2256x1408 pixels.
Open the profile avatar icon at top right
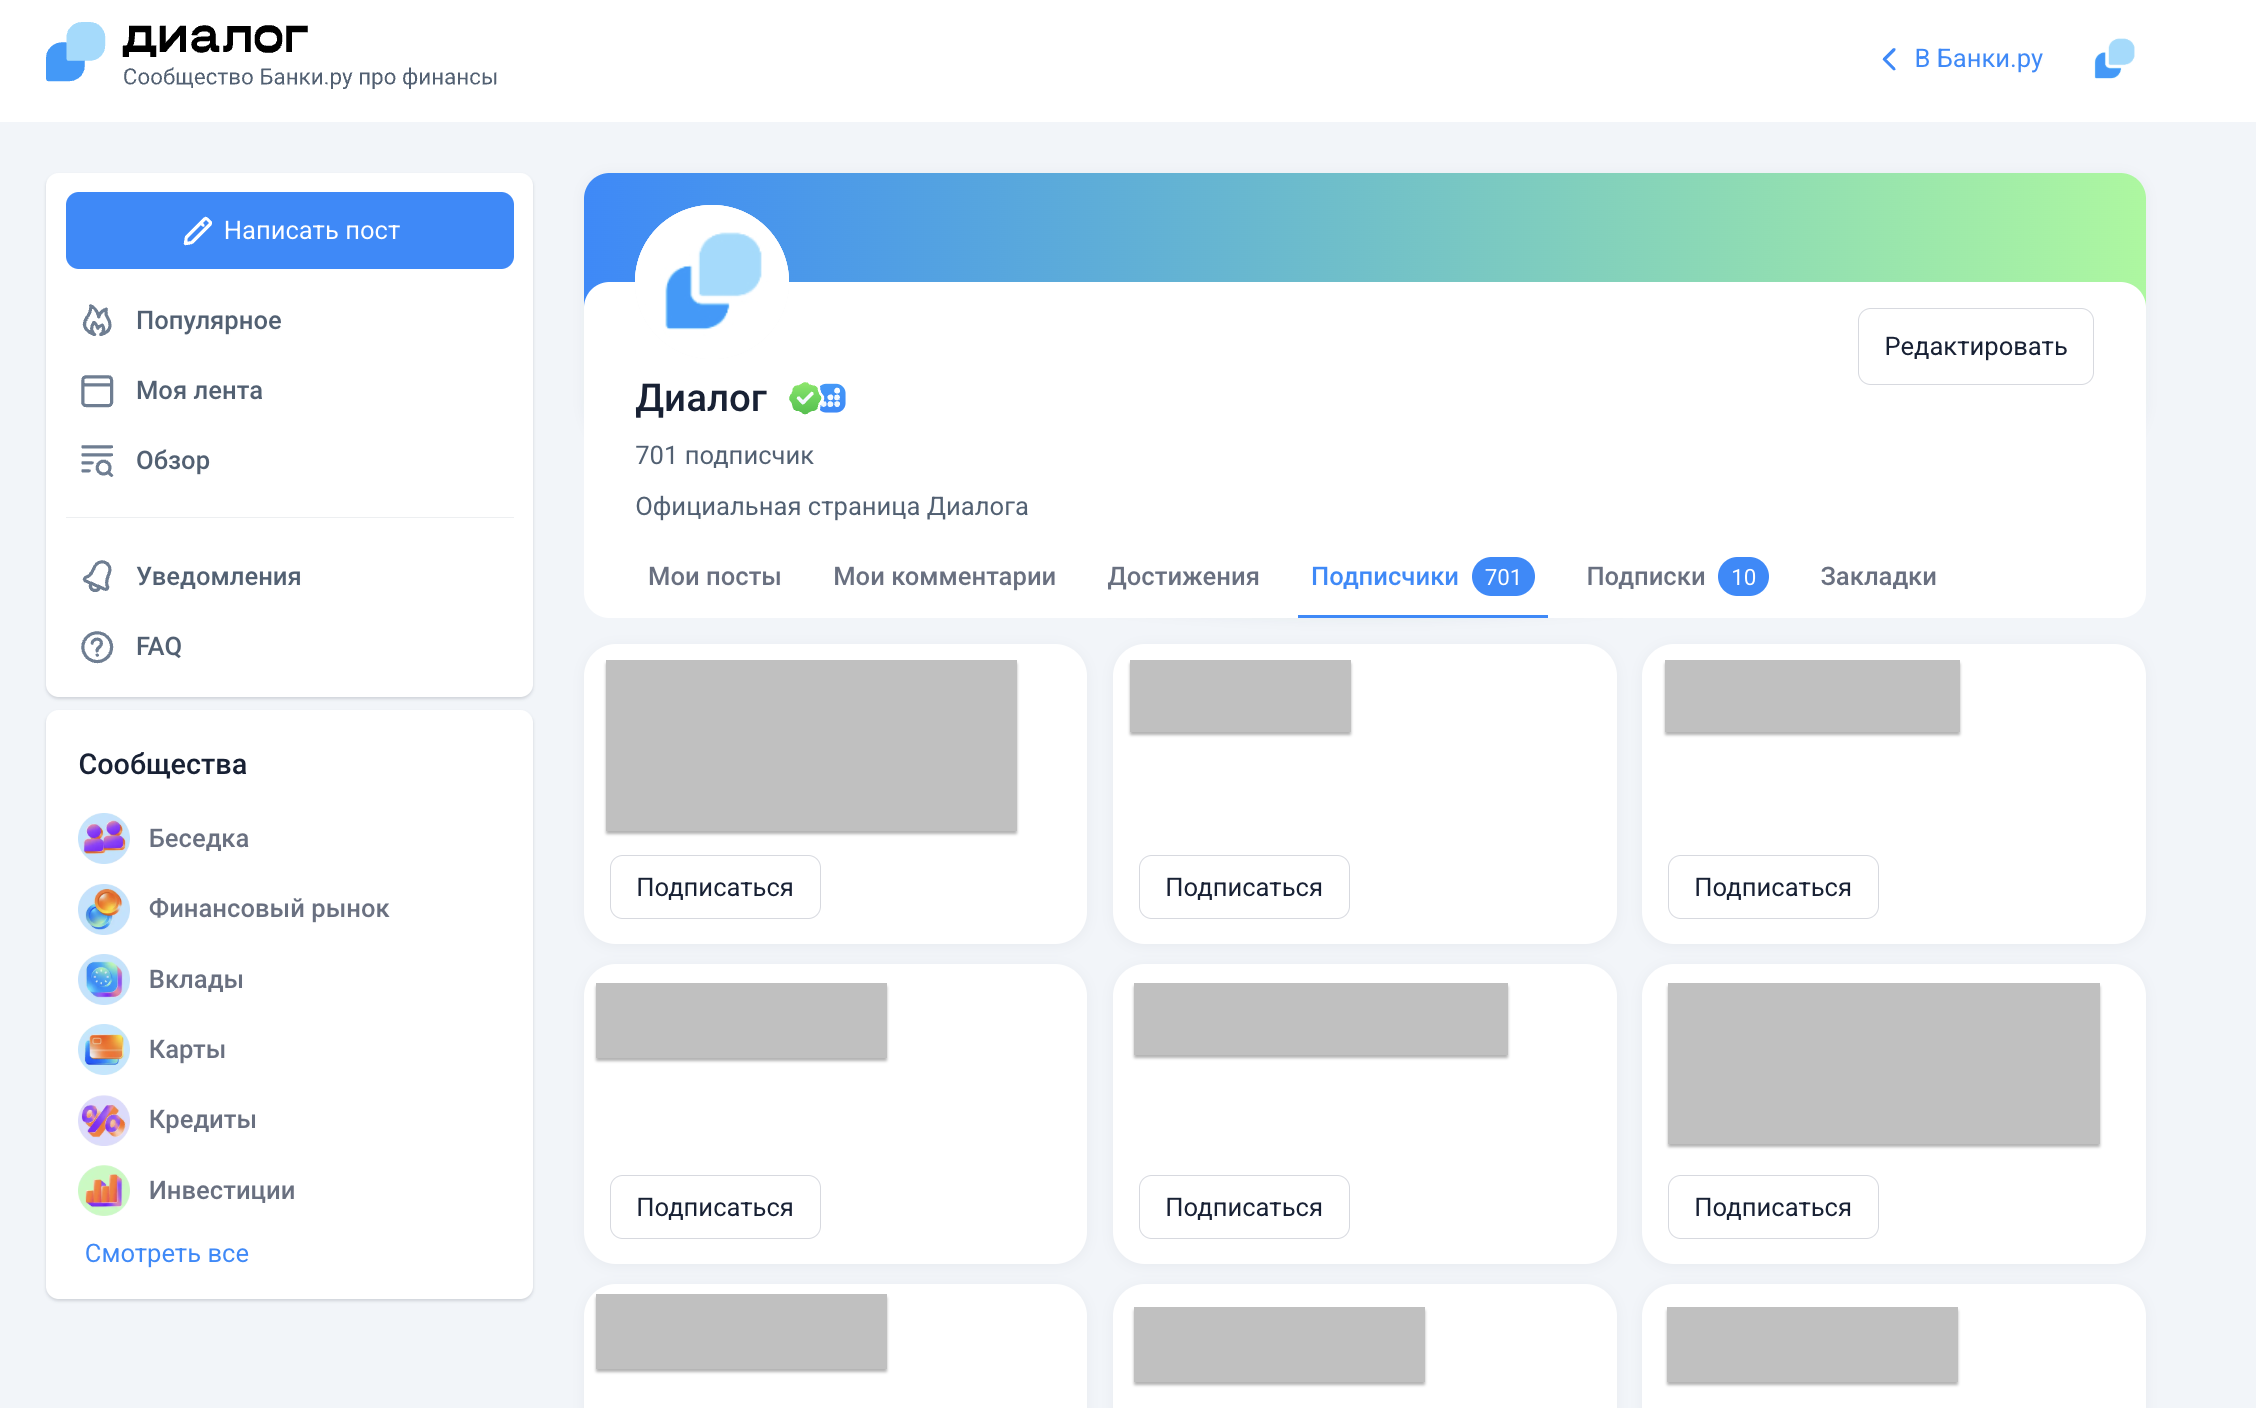click(x=2114, y=59)
